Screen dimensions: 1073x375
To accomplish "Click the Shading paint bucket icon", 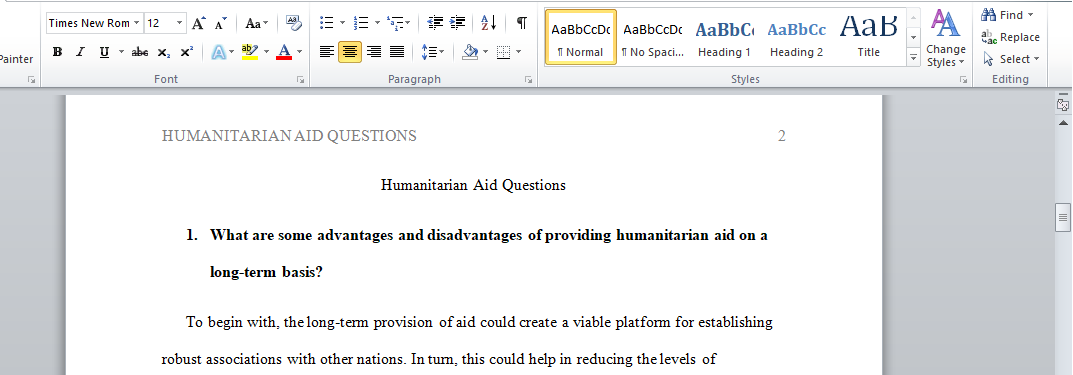I will pos(469,52).
